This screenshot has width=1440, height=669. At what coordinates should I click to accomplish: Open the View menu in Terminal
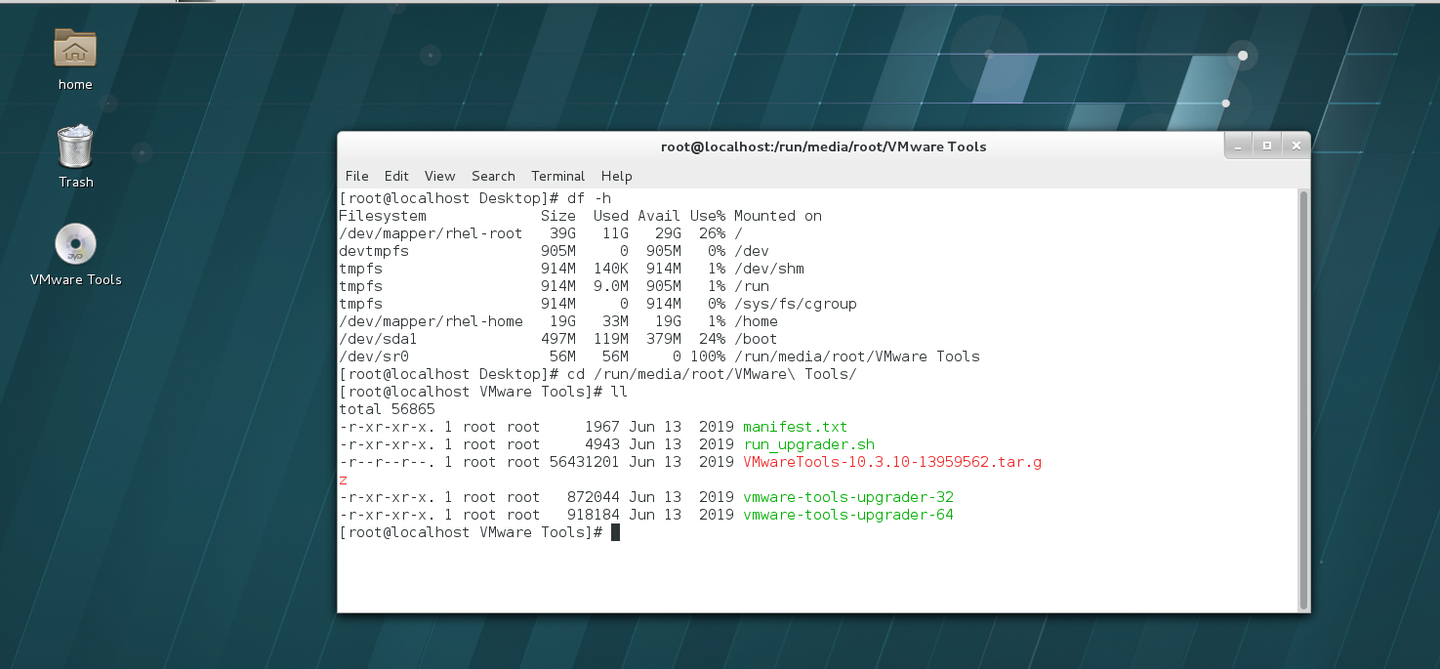pos(439,176)
